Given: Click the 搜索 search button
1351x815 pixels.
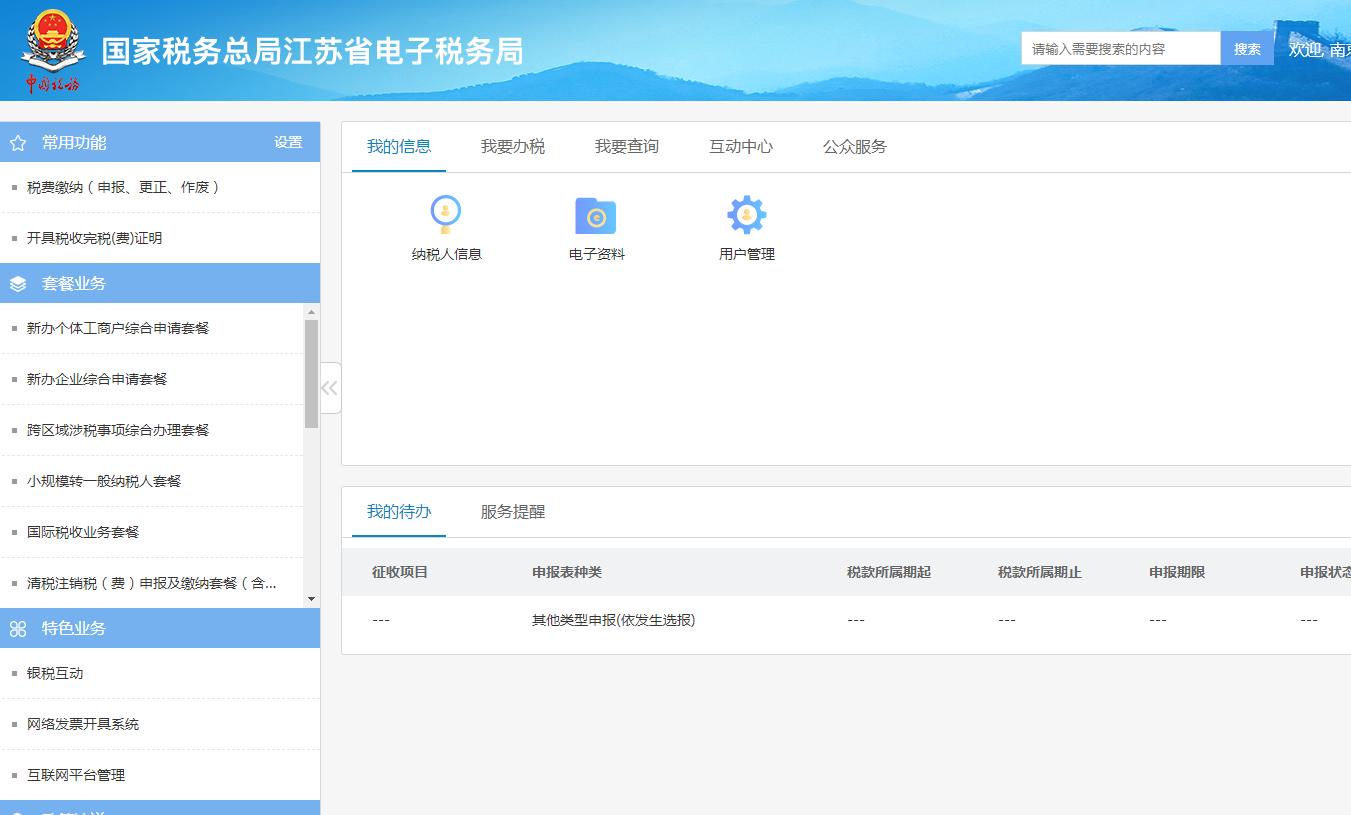Looking at the screenshot, I should pyautogui.click(x=1246, y=47).
